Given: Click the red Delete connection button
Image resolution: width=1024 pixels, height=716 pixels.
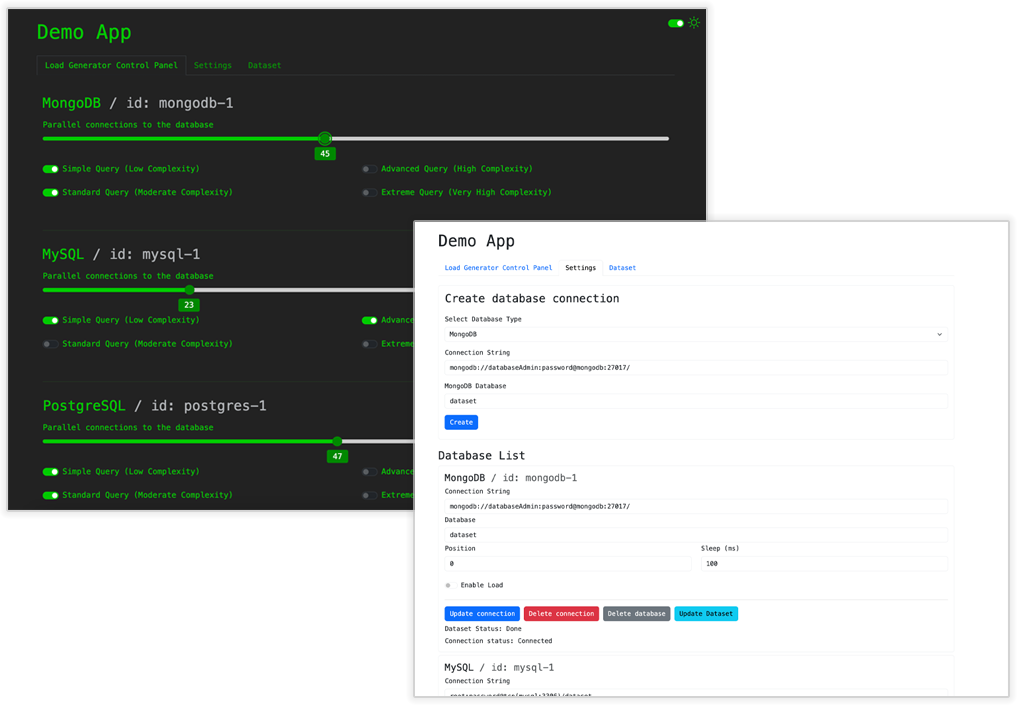Looking at the screenshot, I should point(561,614).
